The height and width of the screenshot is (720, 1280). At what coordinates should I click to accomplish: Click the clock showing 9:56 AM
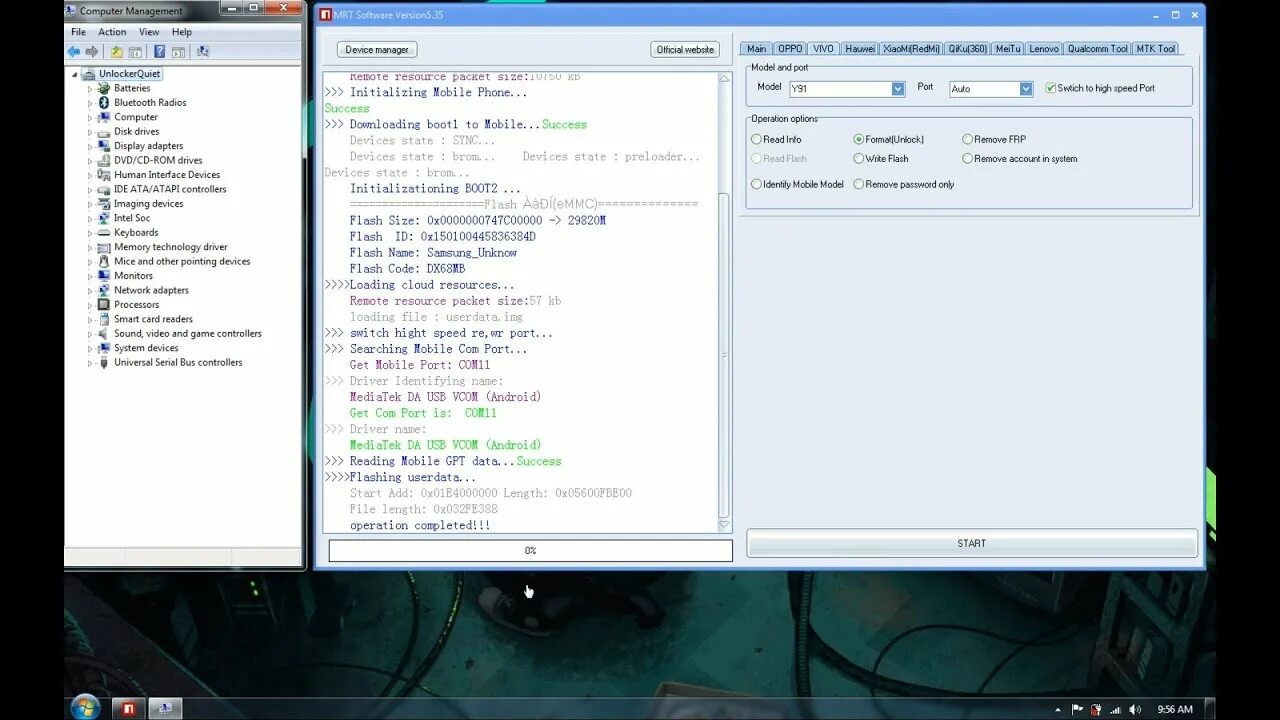tap(1175, 709)
